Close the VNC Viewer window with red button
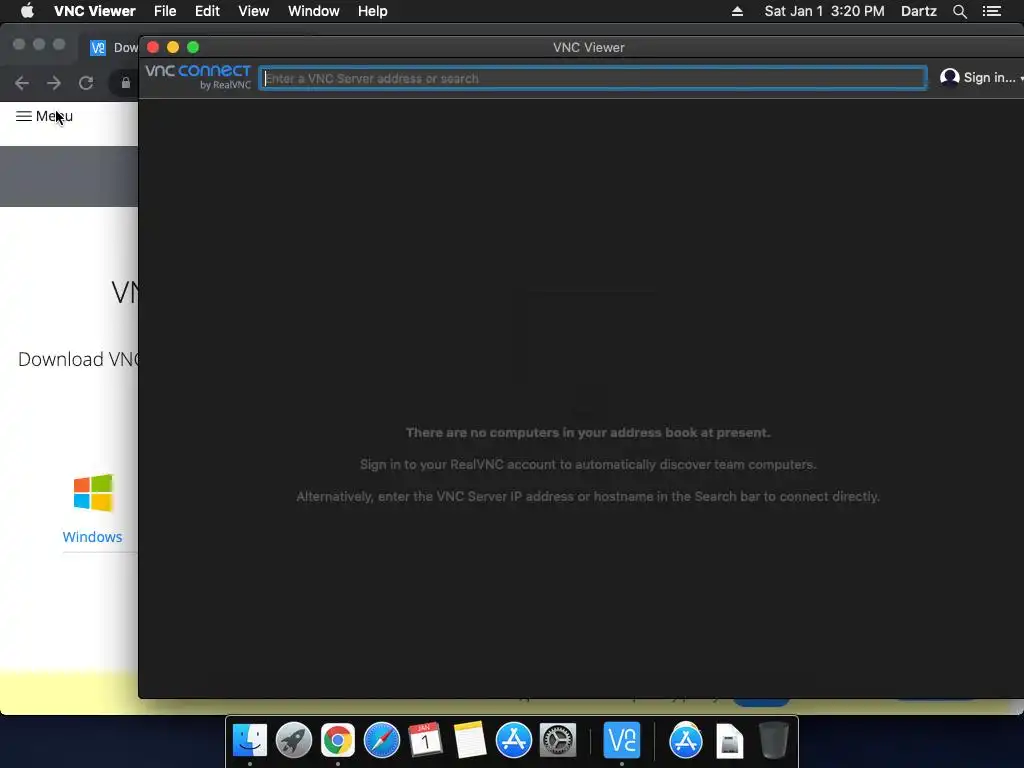 click(x=153, y=47)
